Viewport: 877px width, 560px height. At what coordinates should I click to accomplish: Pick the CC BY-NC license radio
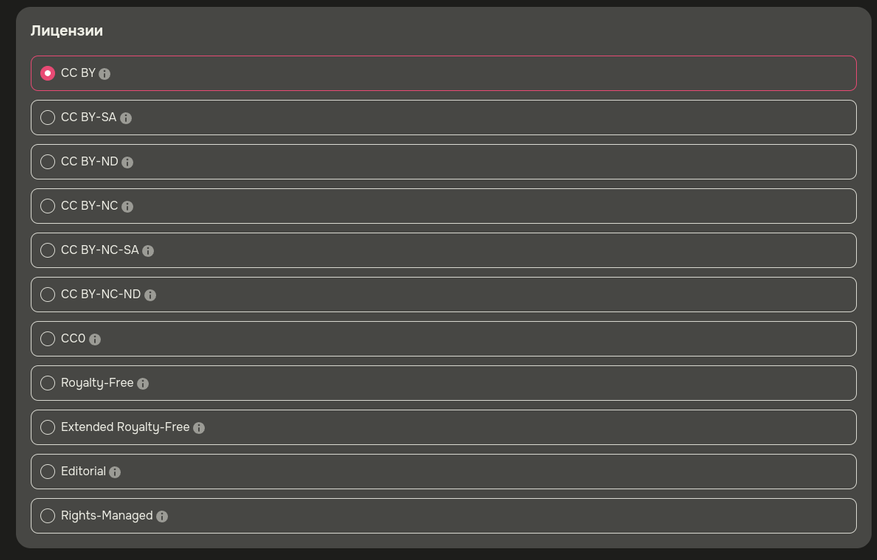point(47,206)
